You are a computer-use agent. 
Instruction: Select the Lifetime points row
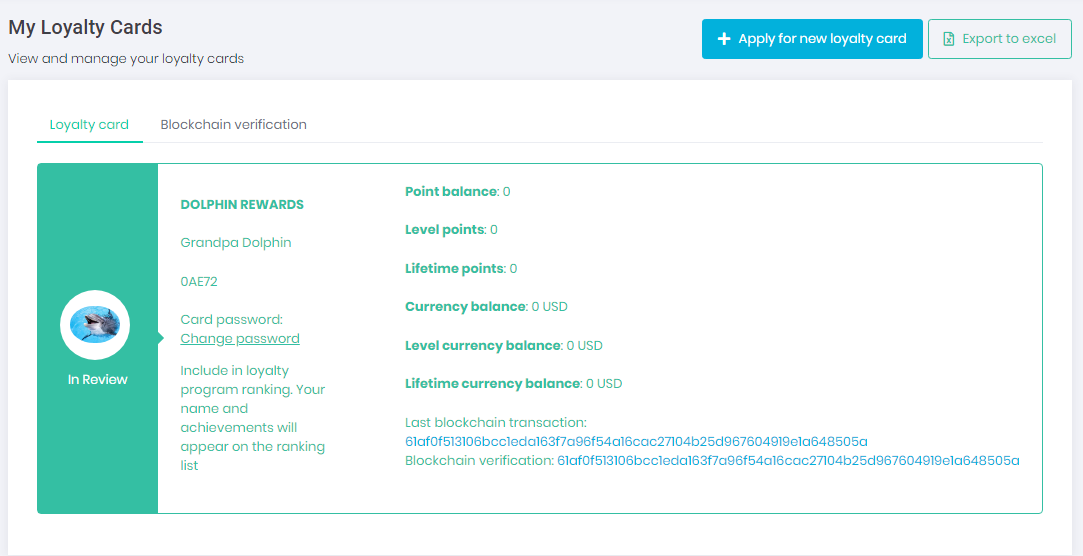coord(461,269)
